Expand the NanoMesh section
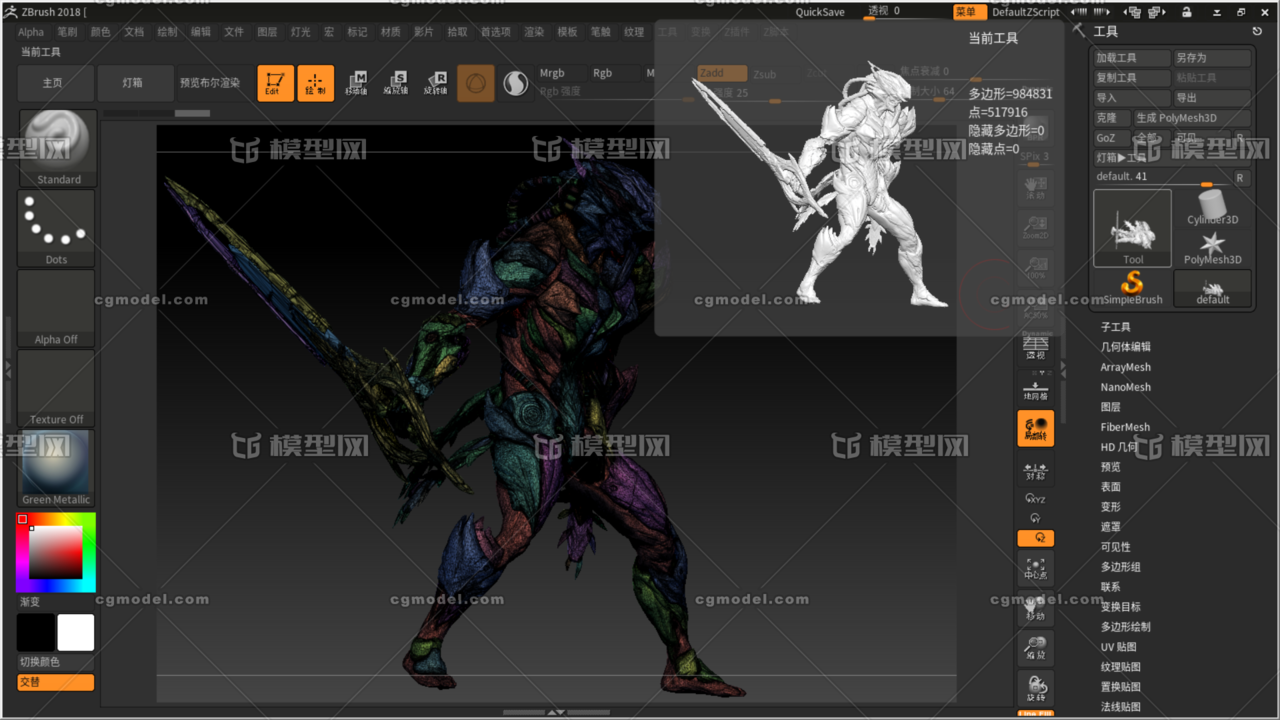The width and height of the screenshot is (1280, 720). pos(1126,387)
